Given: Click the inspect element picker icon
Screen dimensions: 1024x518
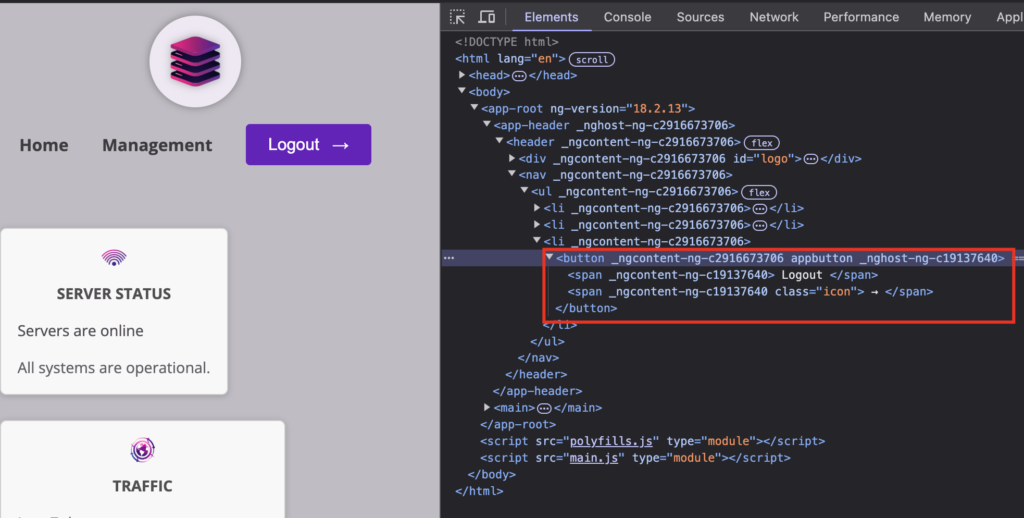Looking at the screenshot, I should coord(457,17).
